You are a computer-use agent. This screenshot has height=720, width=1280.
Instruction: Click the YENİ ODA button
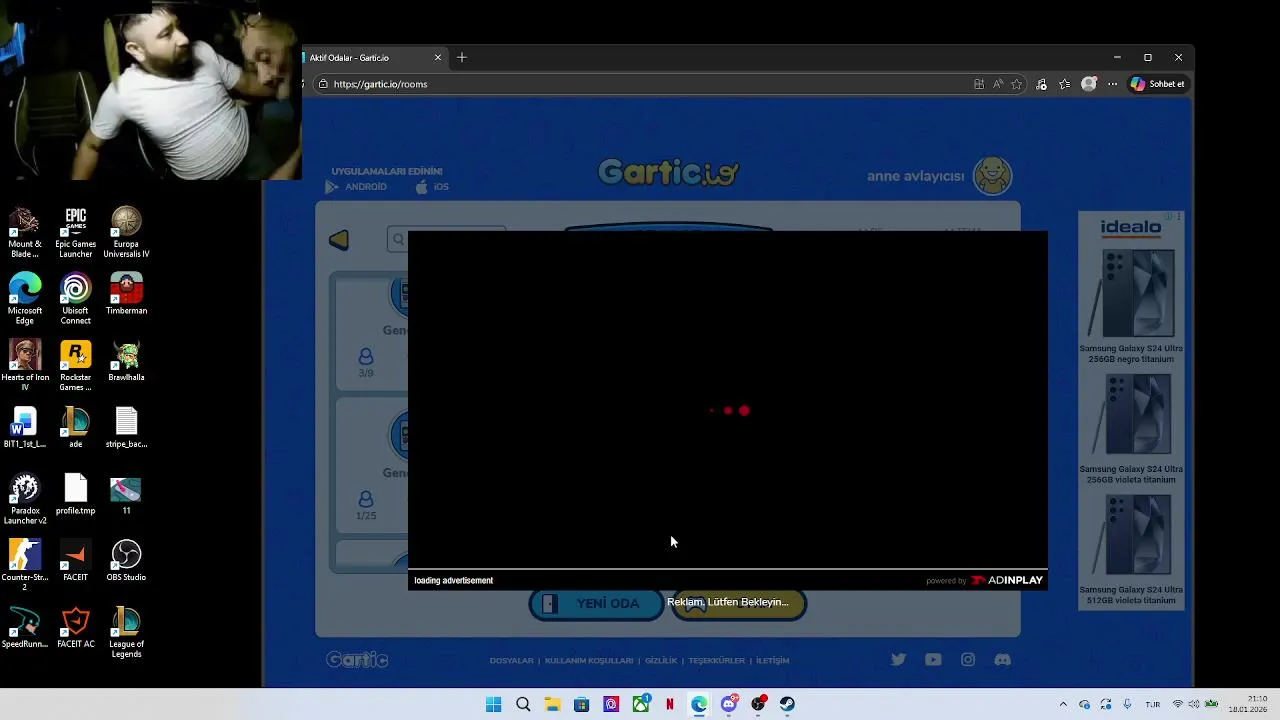point(596,604)
